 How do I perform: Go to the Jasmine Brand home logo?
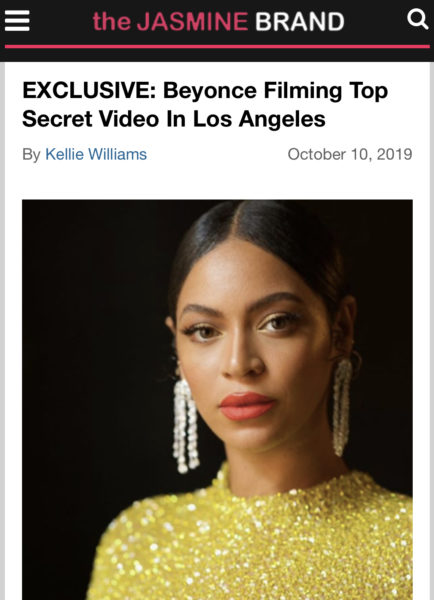(x=219, y=21)
